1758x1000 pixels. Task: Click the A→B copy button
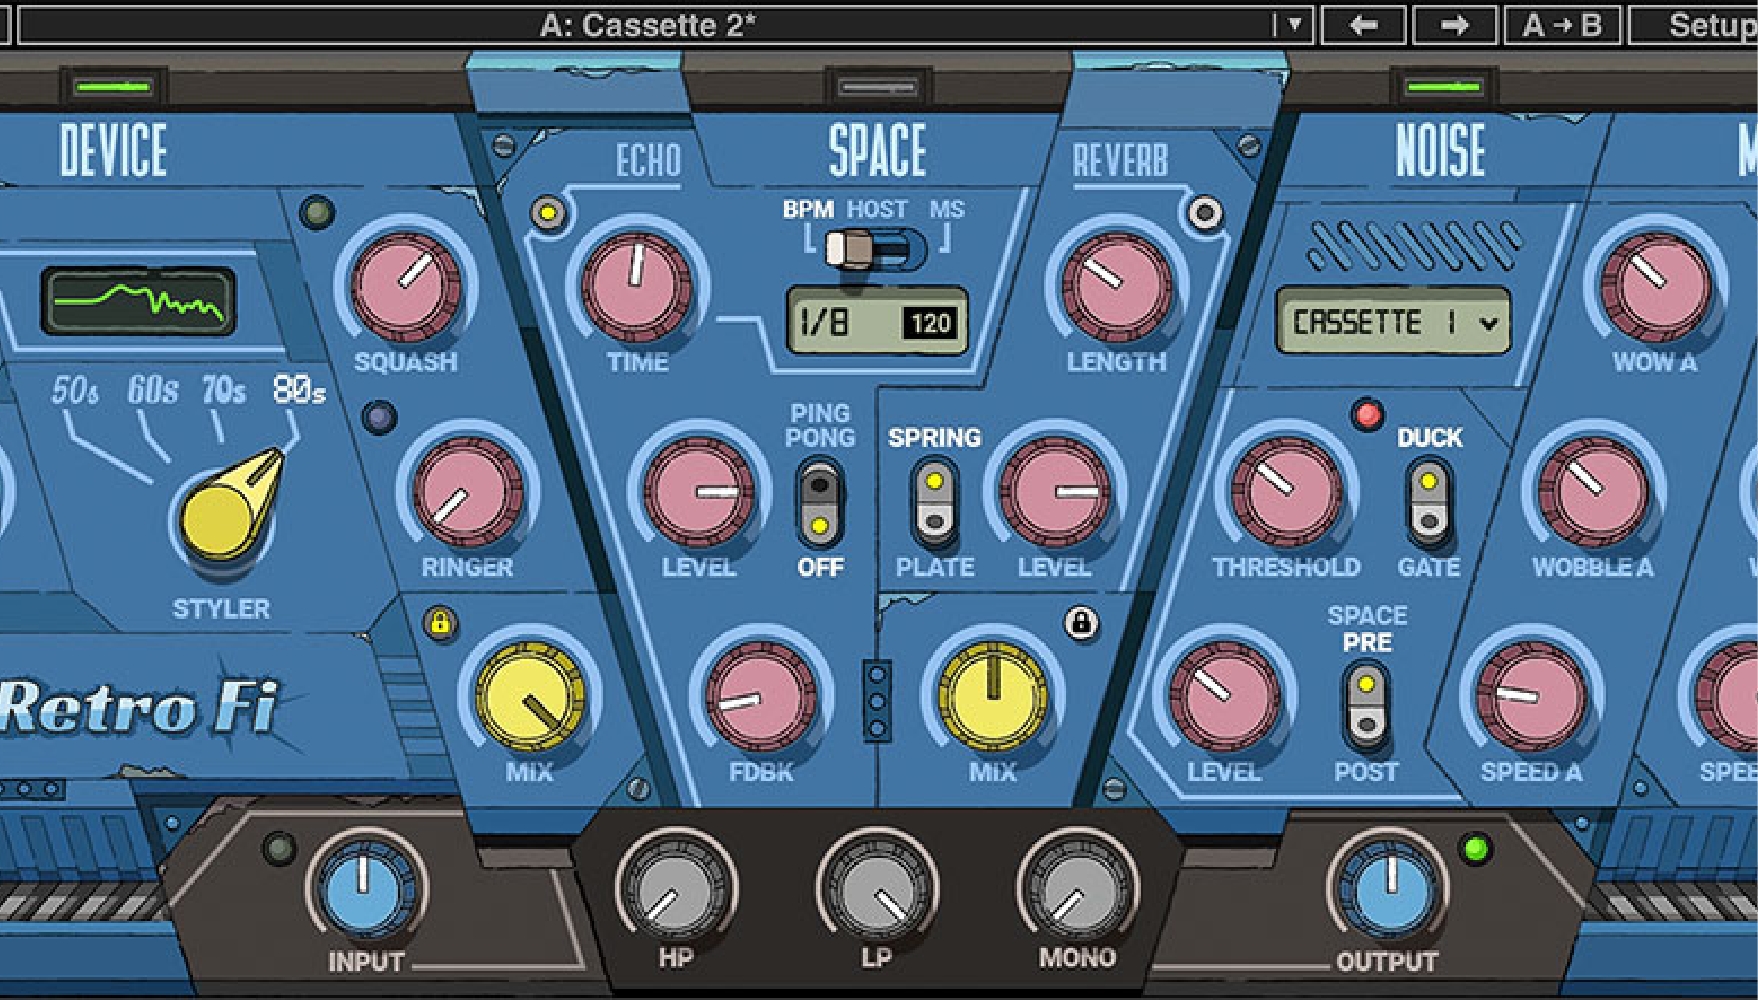(1562, 25)
